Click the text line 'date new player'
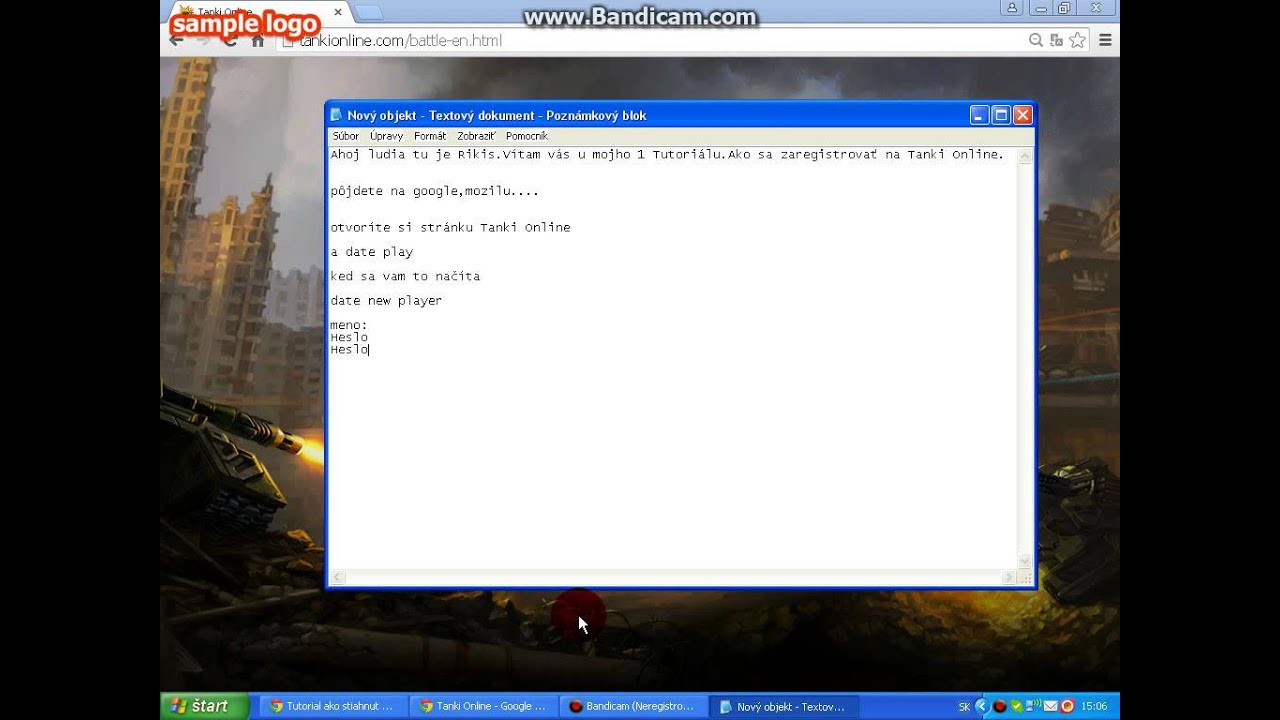Viewport: 1280px width, 720px height. [x=386, y=300]
